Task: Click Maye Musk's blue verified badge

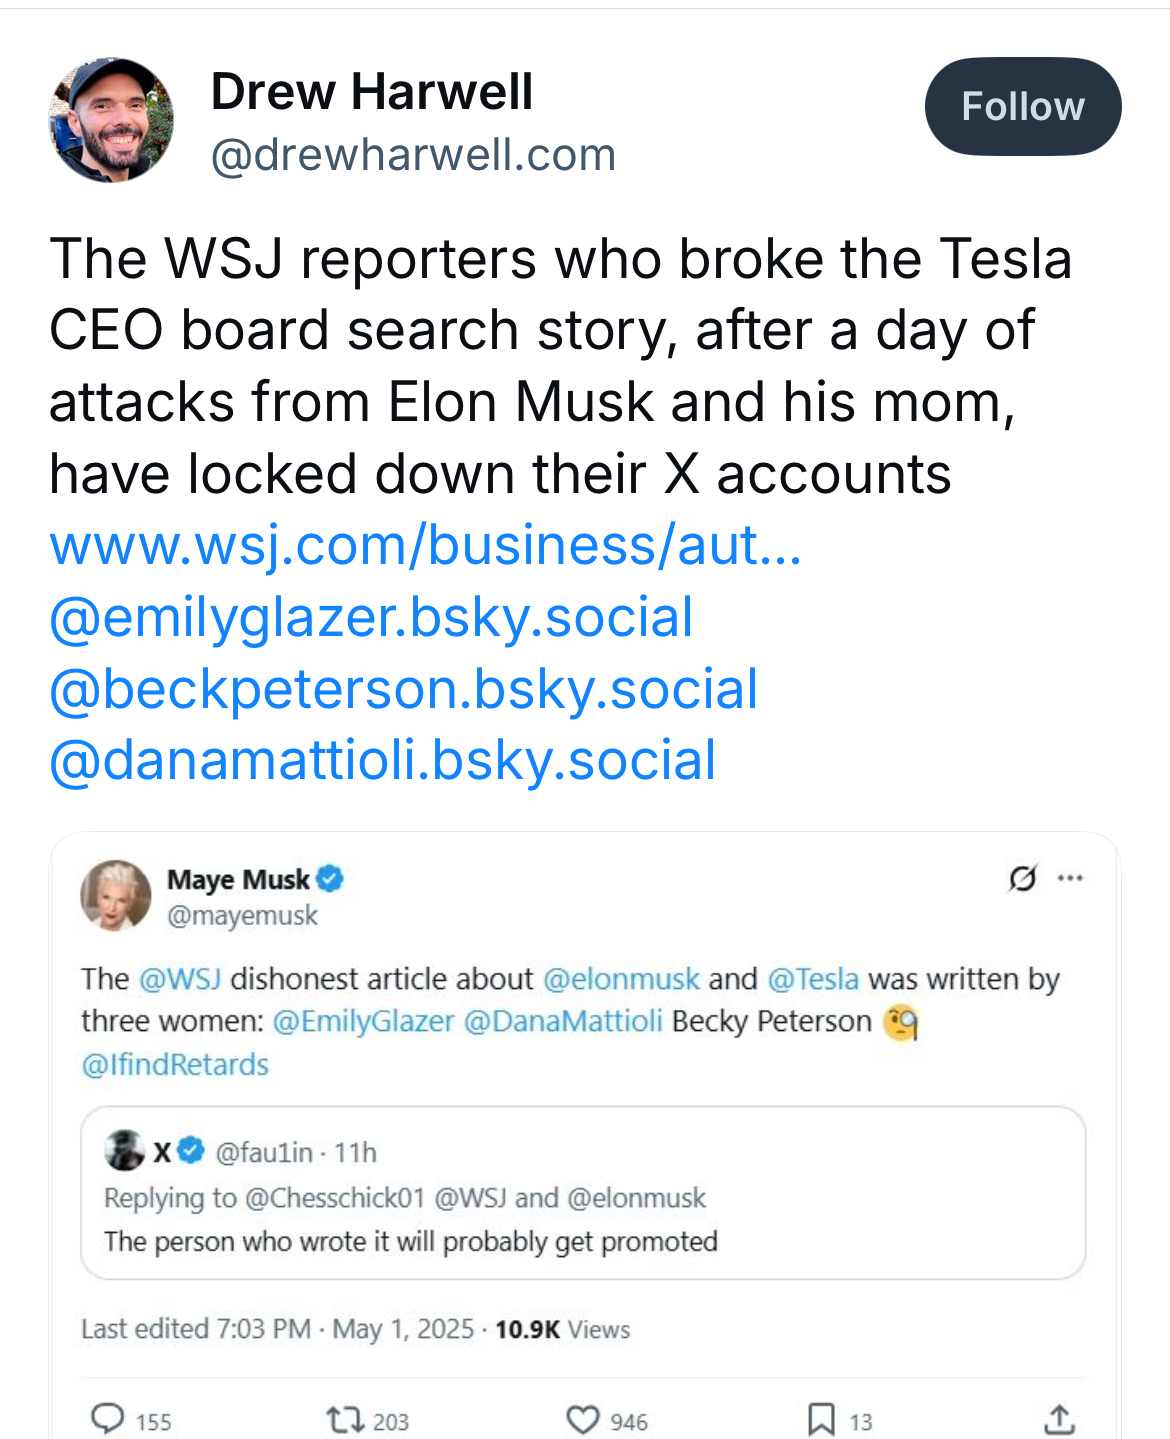Action: 331,879
